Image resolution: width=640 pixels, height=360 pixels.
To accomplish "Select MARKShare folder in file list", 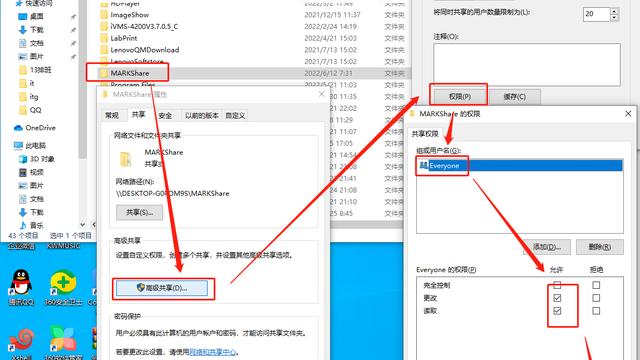I will [129, 73].
